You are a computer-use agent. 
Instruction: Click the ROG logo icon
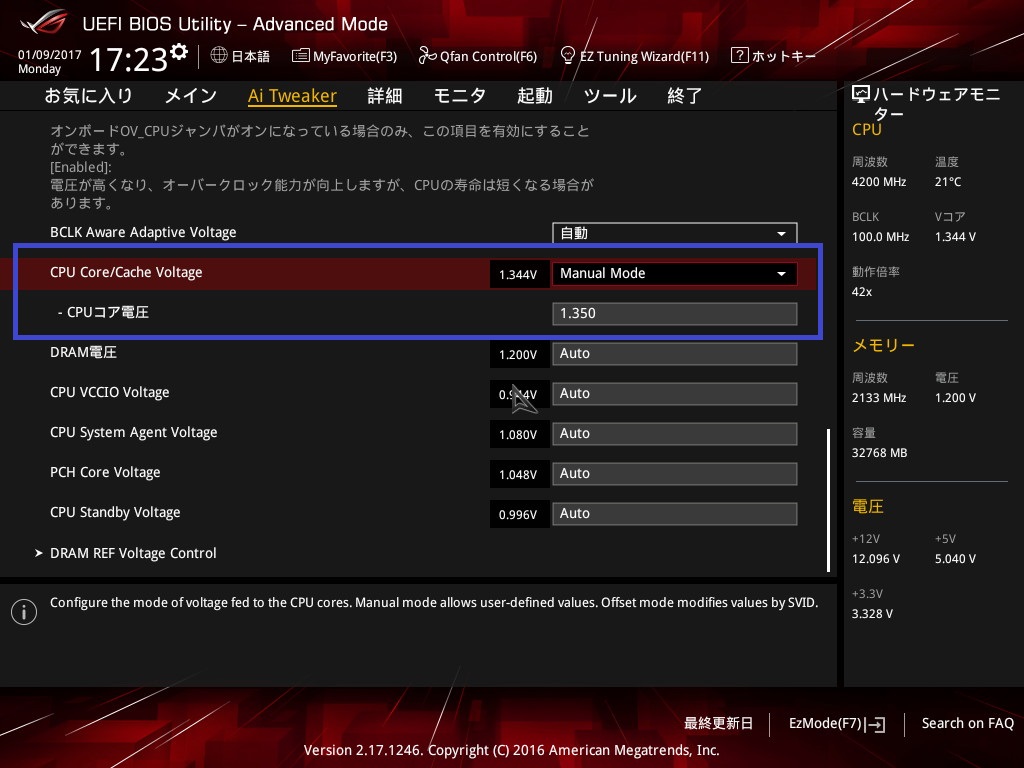click(x=43, y=24)
